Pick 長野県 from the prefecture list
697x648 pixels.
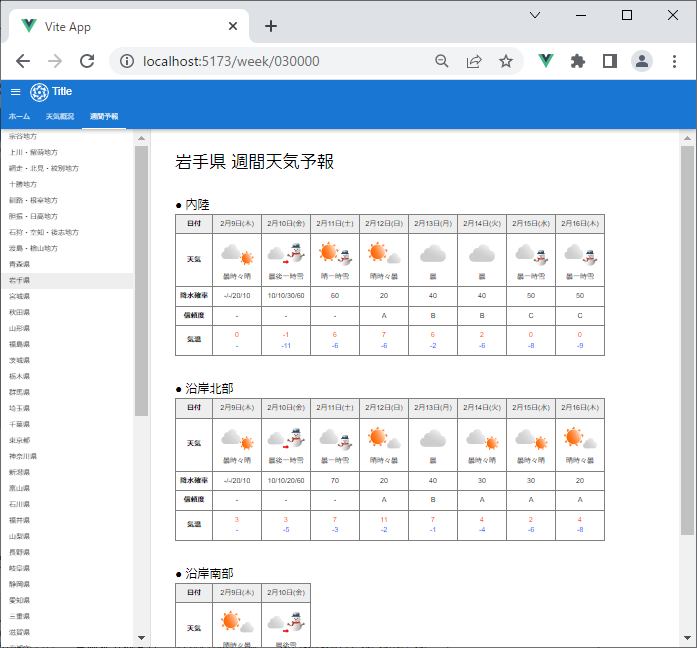(67, 552)
